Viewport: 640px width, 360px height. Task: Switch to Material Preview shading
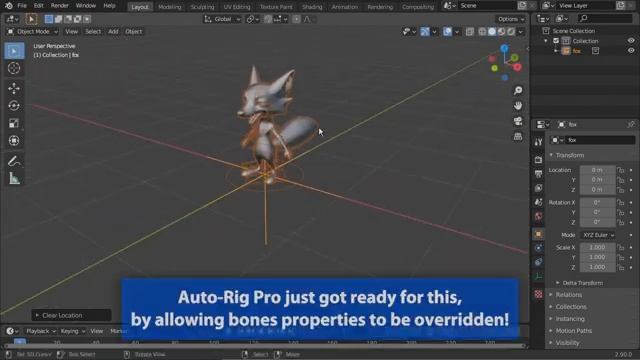point(501,32)
